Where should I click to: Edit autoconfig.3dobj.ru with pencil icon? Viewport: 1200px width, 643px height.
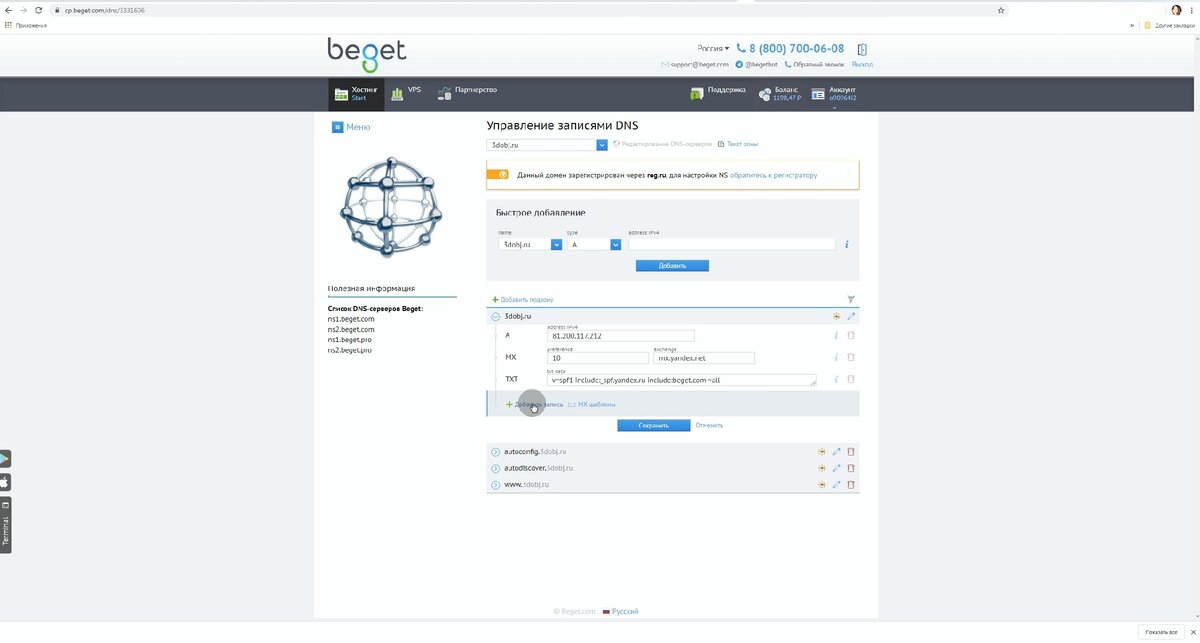click(836, 452)
